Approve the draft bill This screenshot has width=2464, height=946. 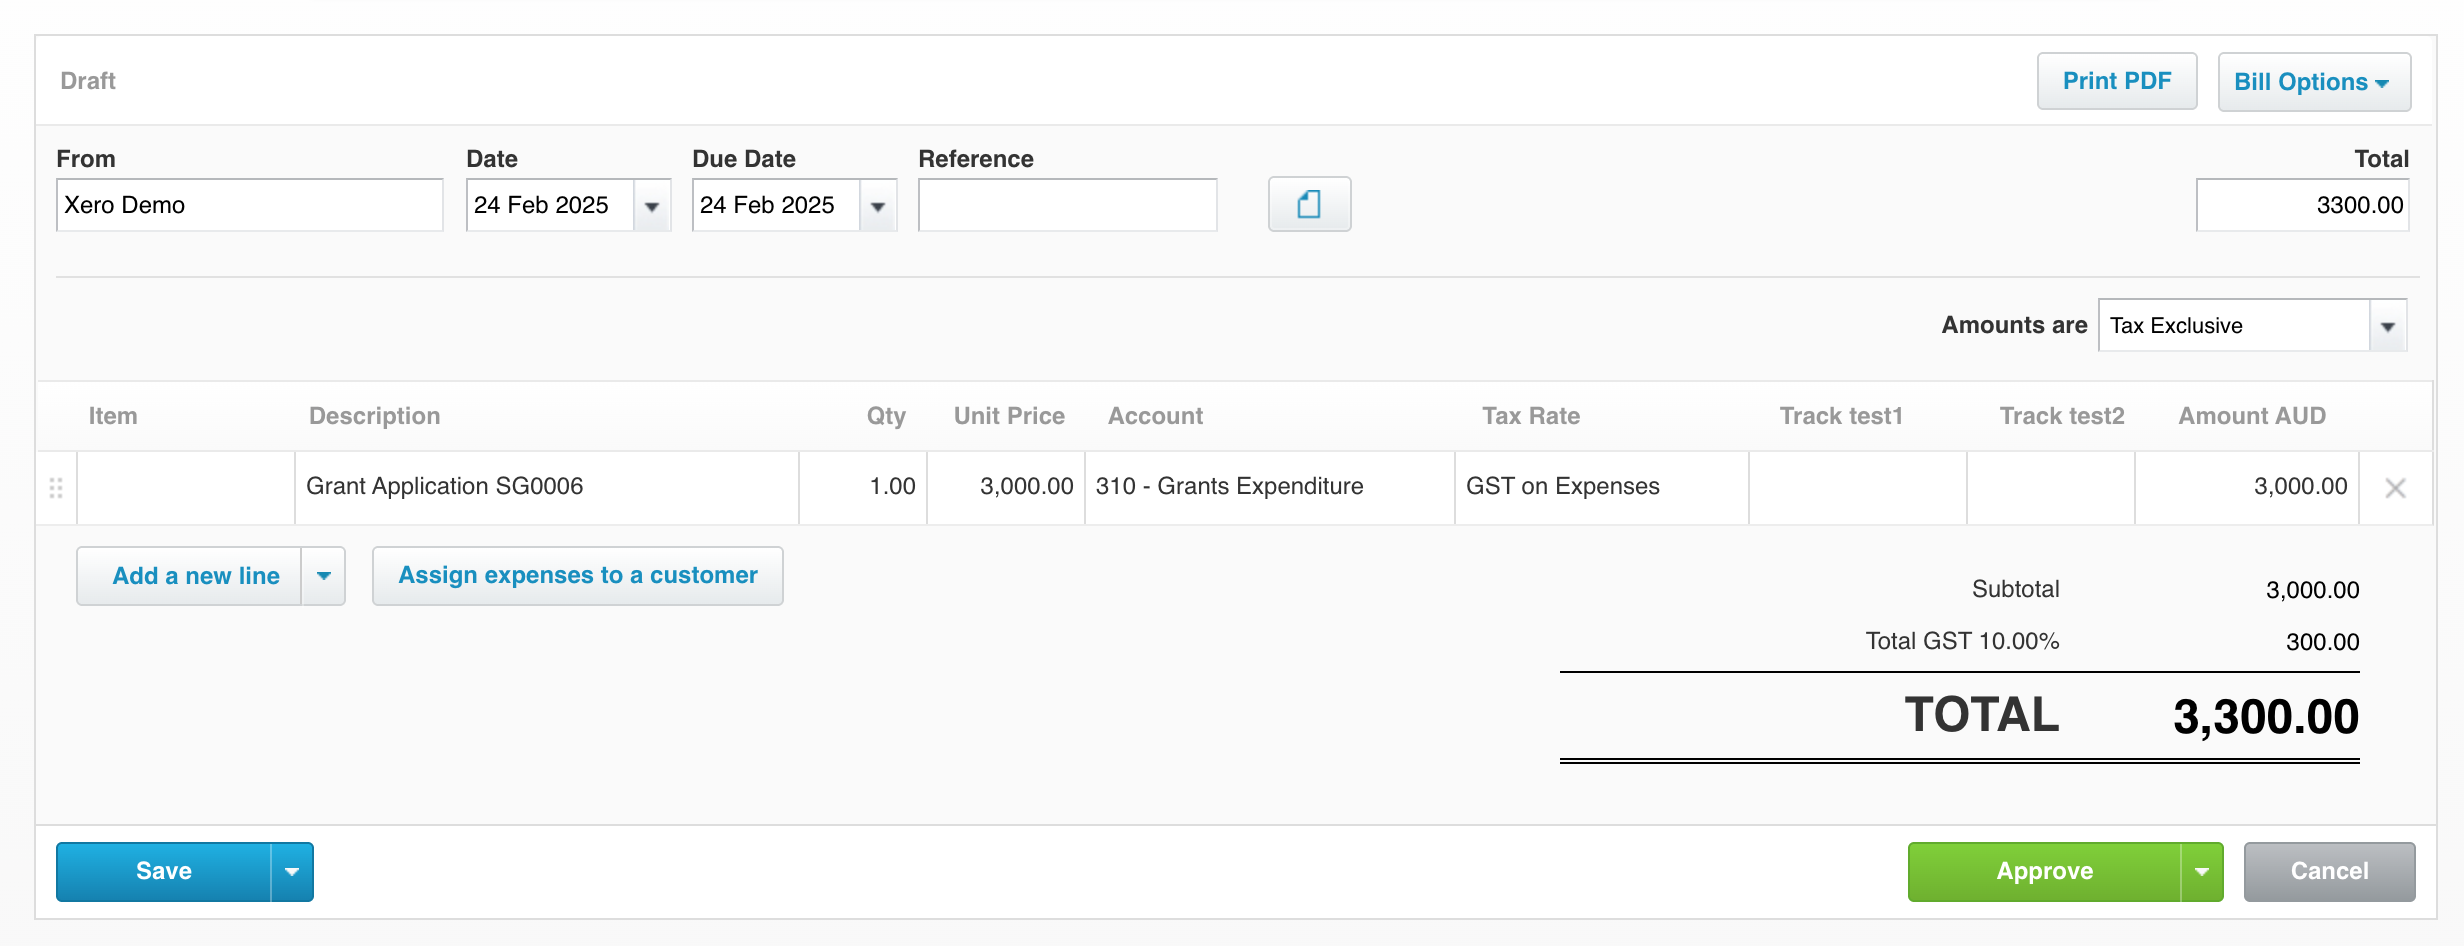[x=2043, y=872]
